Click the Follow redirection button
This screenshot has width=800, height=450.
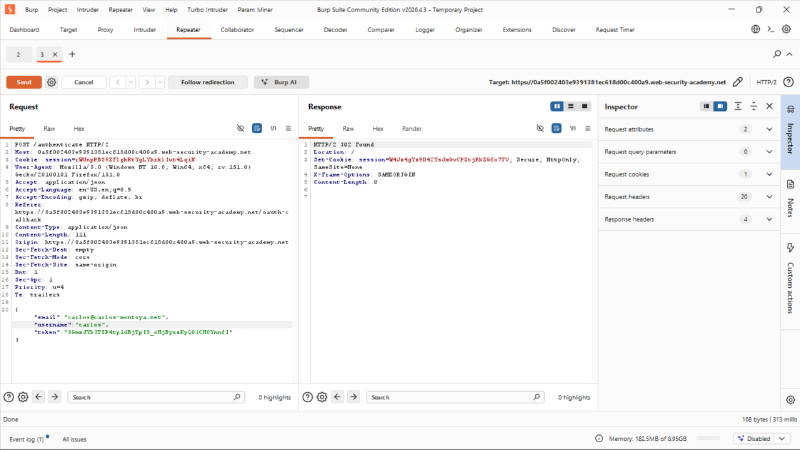(x=208, y=82)
